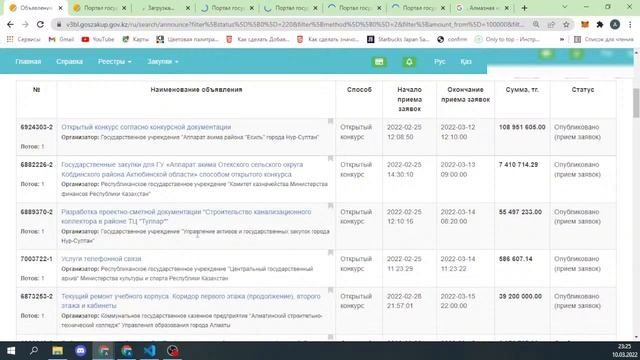Open Текущий ремонт учебного корпуса announcement
Viewport: 640px width, 360px height.
pyautogui.click(x=191, y=301)
